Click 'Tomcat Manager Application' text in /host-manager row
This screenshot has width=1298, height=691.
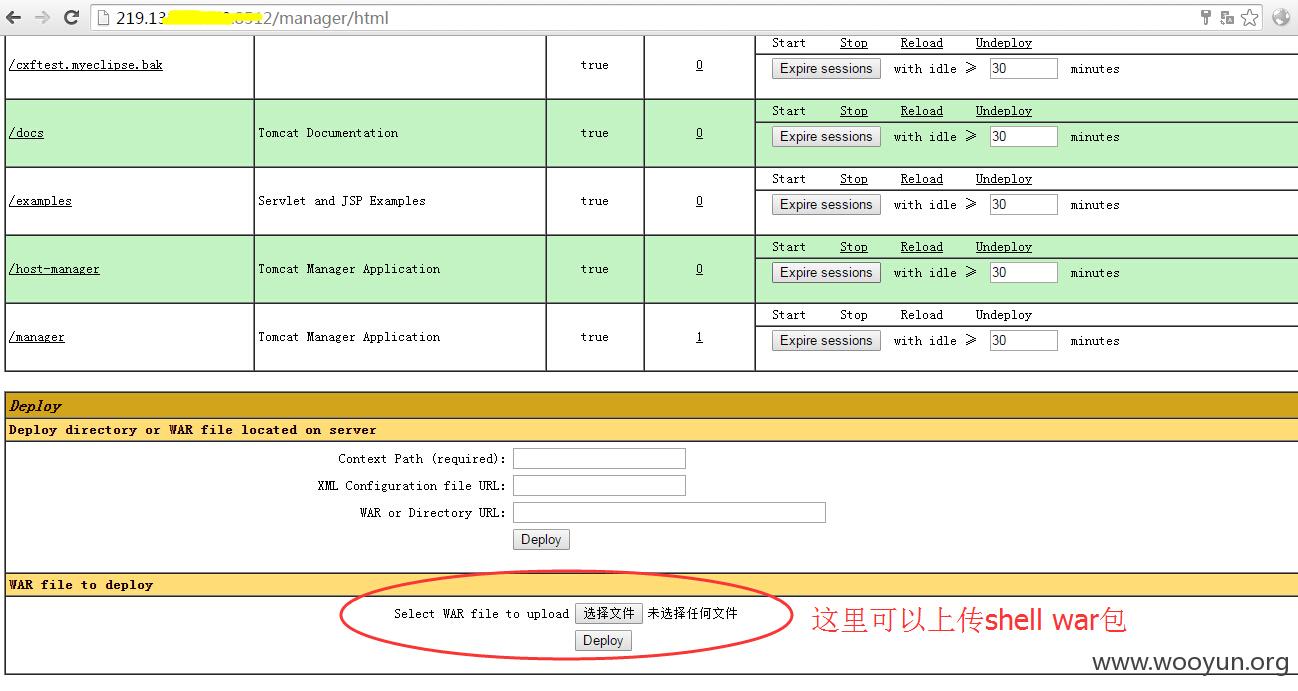coord(349,269)
